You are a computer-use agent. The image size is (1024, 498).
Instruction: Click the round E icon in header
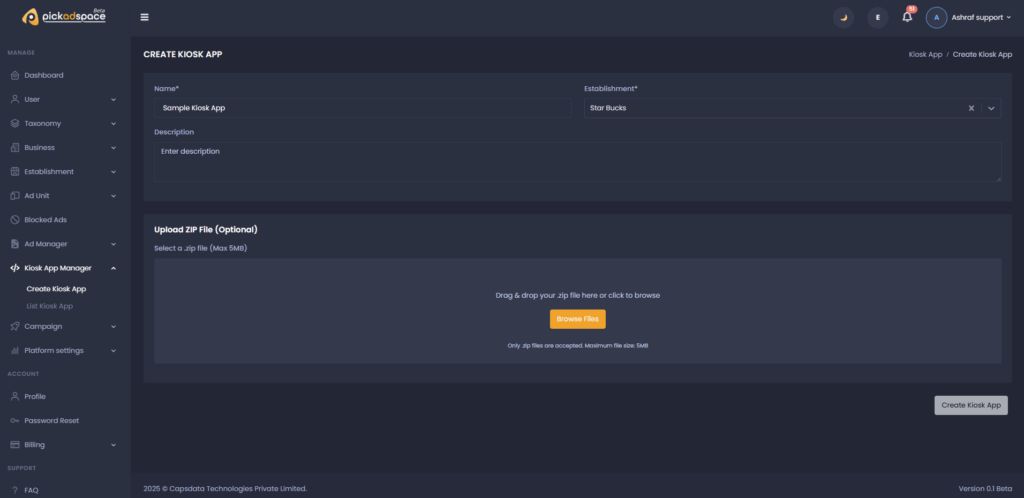tap(877, 17)
